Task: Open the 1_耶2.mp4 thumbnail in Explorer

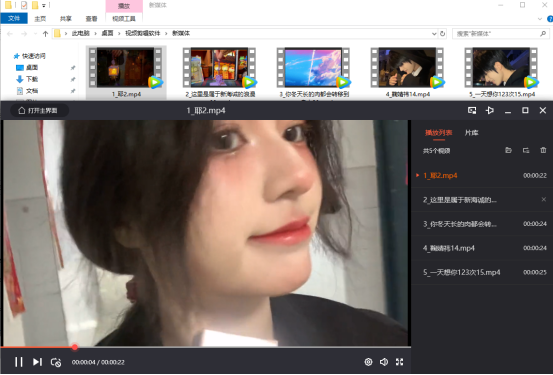Action: [x=126, y=68]
